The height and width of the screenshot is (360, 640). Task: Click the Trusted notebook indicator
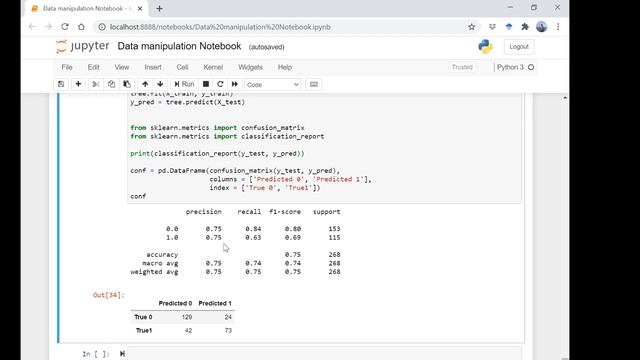point(462,67)
